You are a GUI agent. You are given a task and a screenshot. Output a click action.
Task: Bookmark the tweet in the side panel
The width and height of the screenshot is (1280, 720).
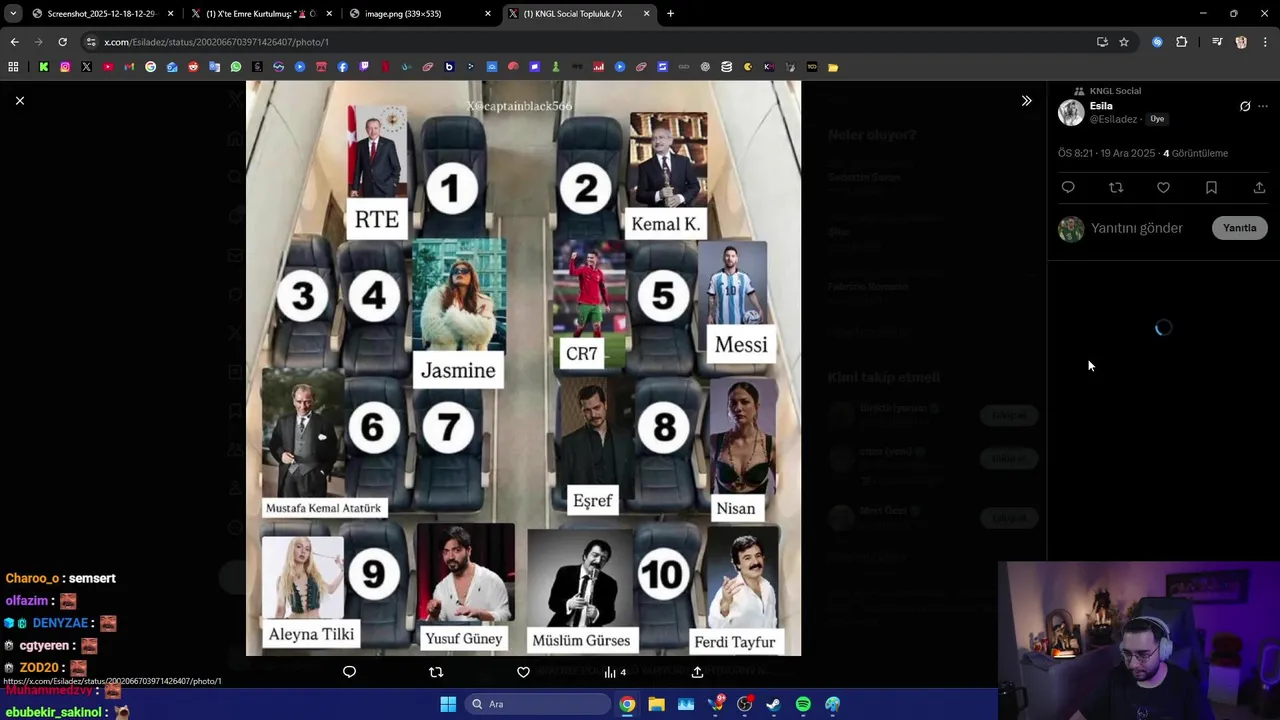coord(1211,187)
